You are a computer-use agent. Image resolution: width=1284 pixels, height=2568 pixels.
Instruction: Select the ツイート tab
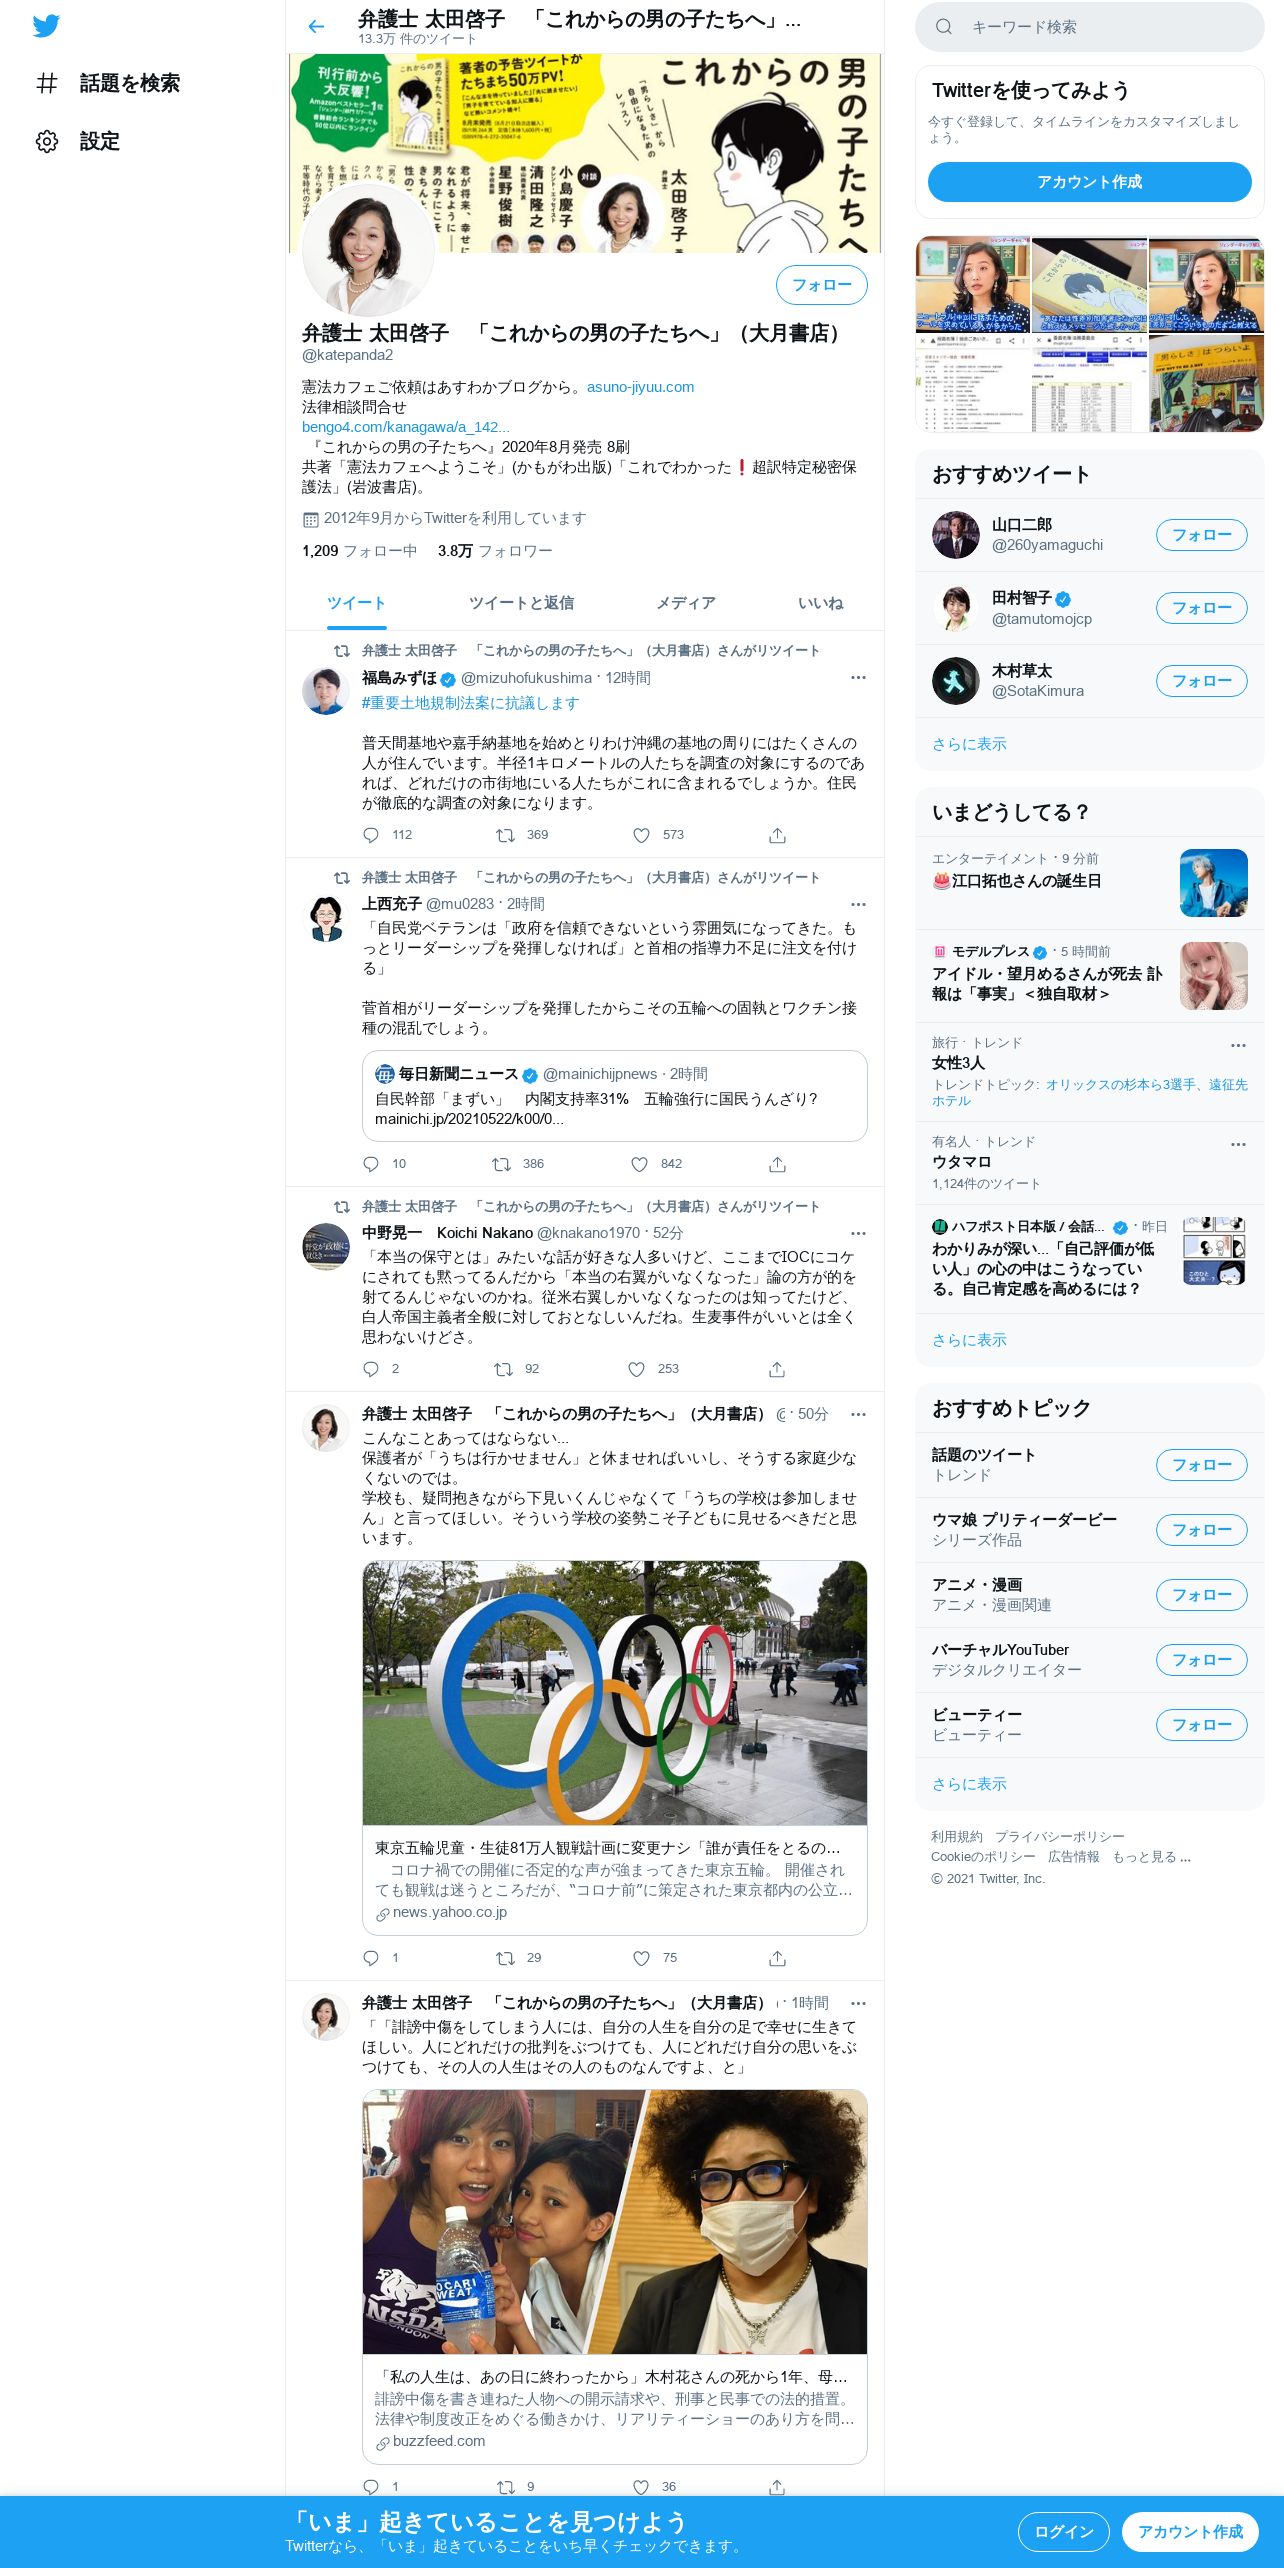click(x=356, y=603)
